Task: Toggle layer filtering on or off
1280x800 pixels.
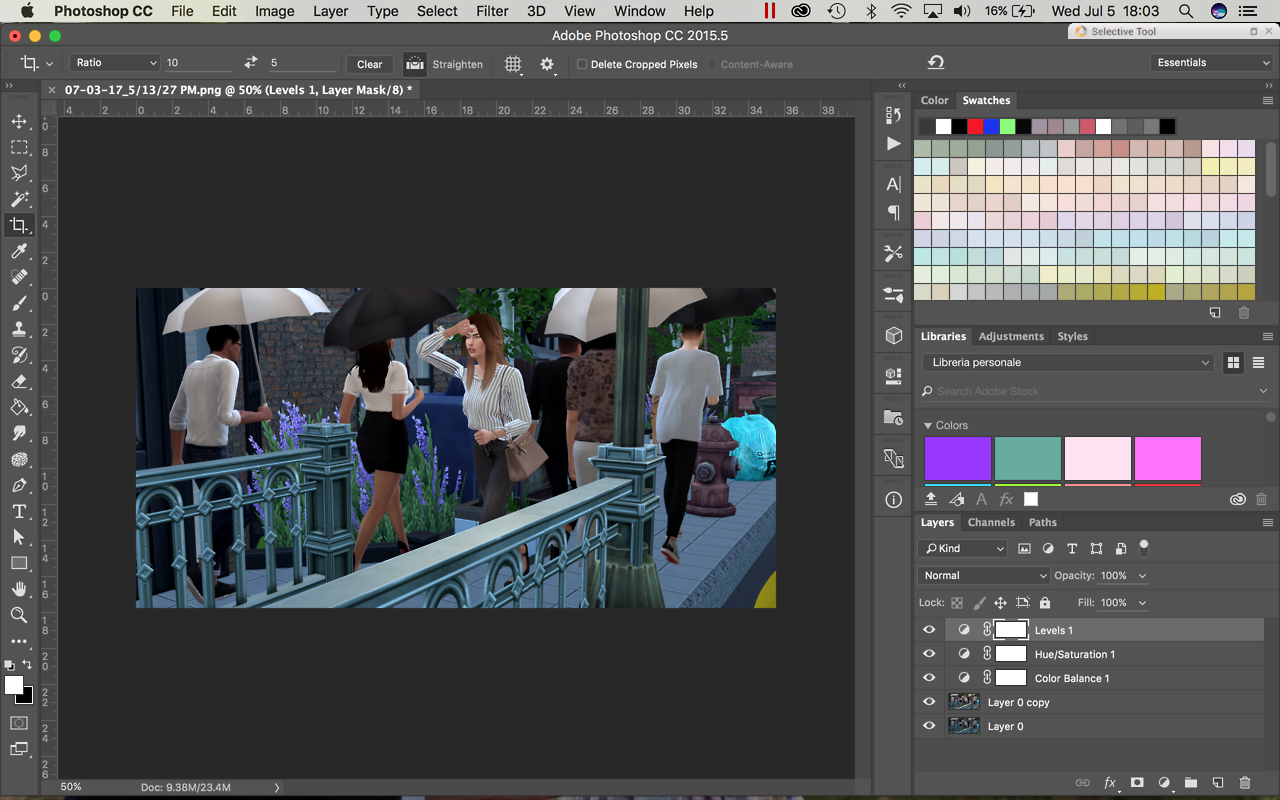Action: pos(1144,547)
